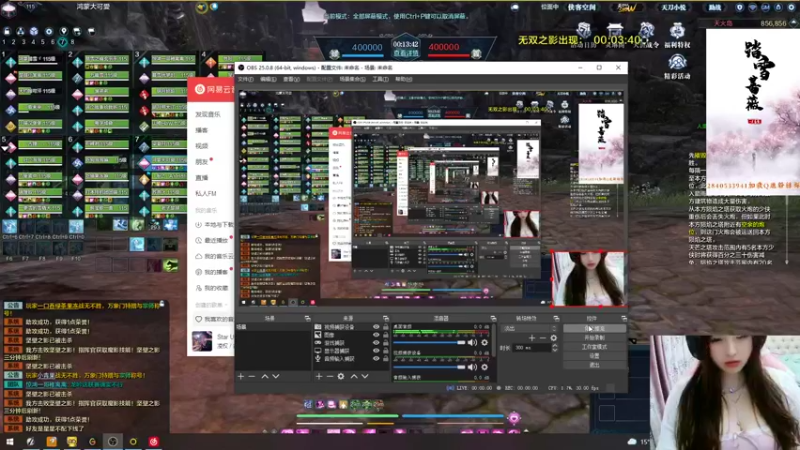800x450 pixels.
Task: Increase transition duration with stepper arrow
Action: click(555, 345)
